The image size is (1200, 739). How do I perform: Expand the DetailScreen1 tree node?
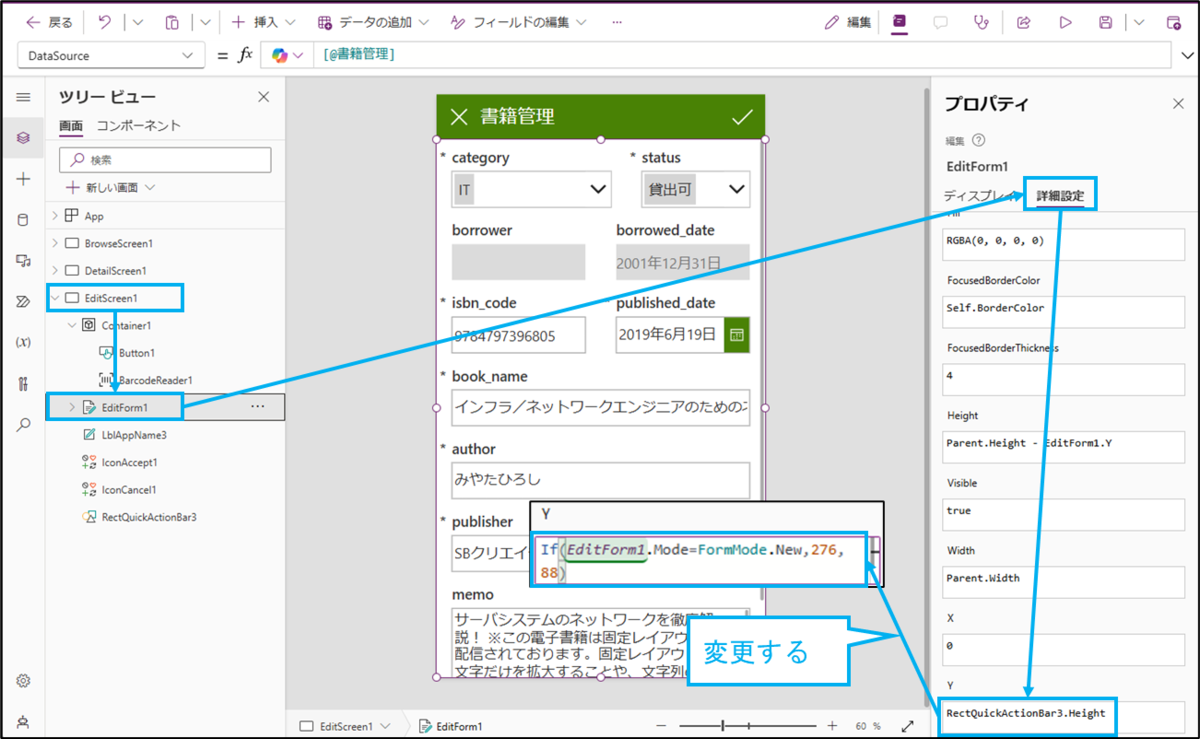54,271
